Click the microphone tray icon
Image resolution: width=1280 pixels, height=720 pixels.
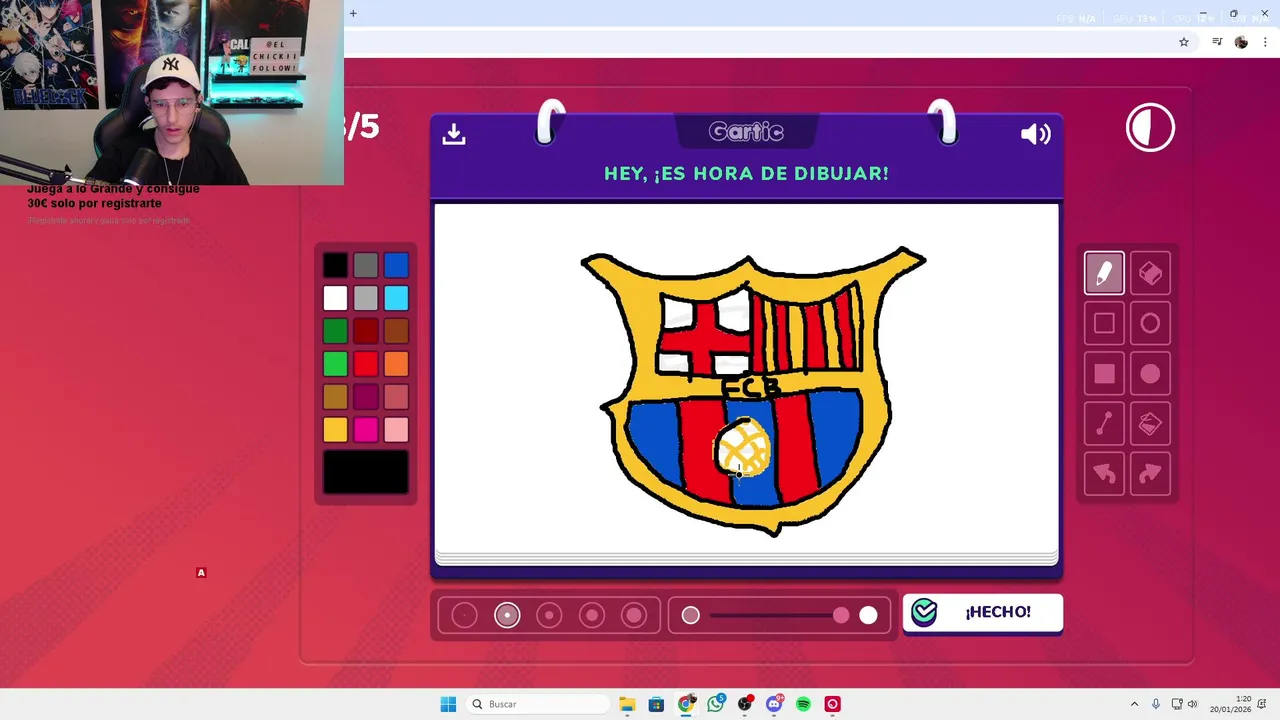tap(1156, 704)
